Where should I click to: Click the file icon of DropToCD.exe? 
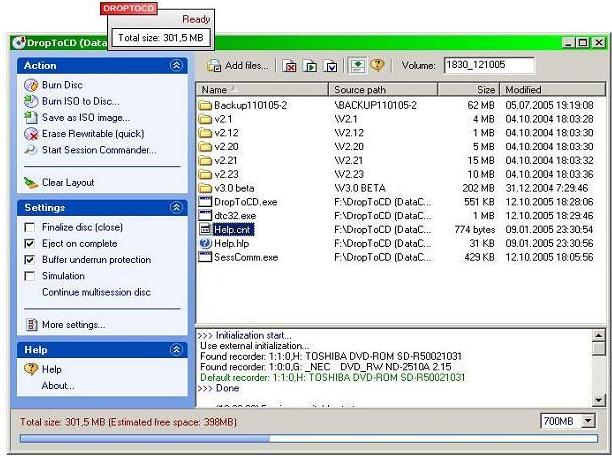coord(205,202)
